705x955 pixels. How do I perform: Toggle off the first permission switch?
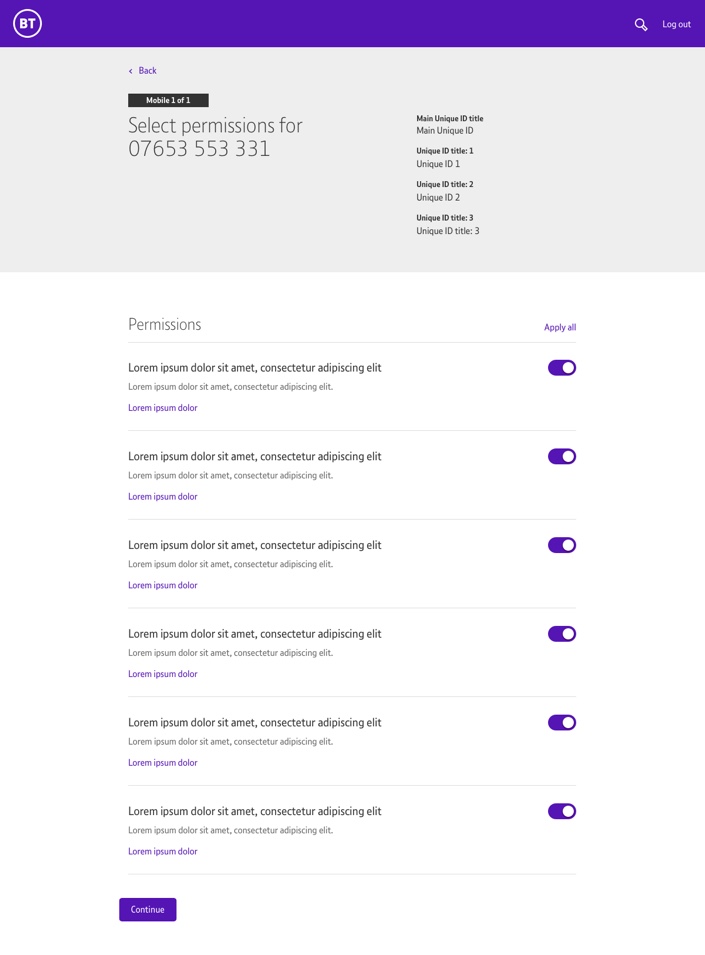pos(562,368)
